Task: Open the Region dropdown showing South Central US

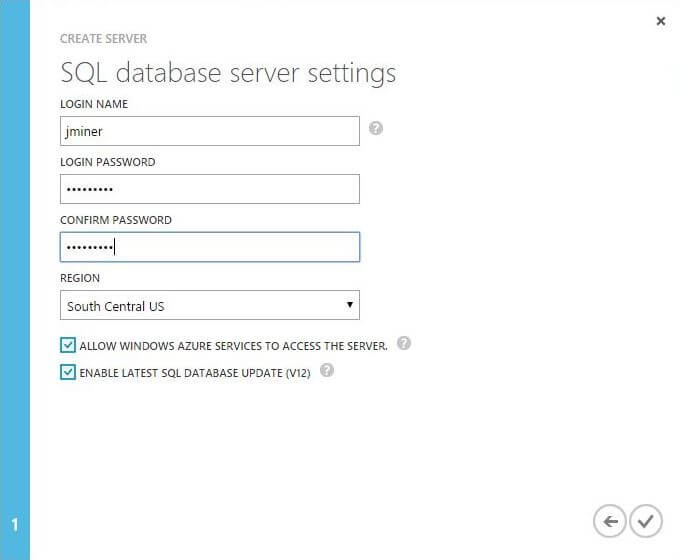Action: tap(210, 305)
